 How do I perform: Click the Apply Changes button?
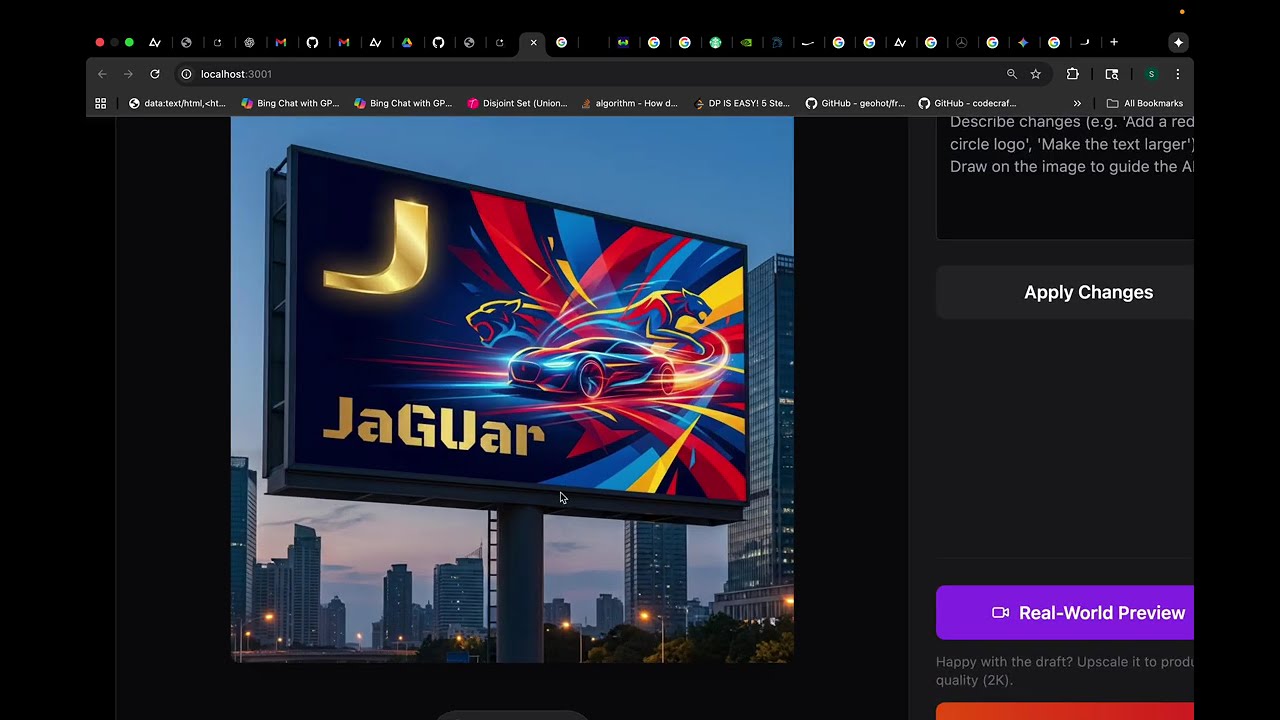pyautogui.click(x=1065, y=292)
